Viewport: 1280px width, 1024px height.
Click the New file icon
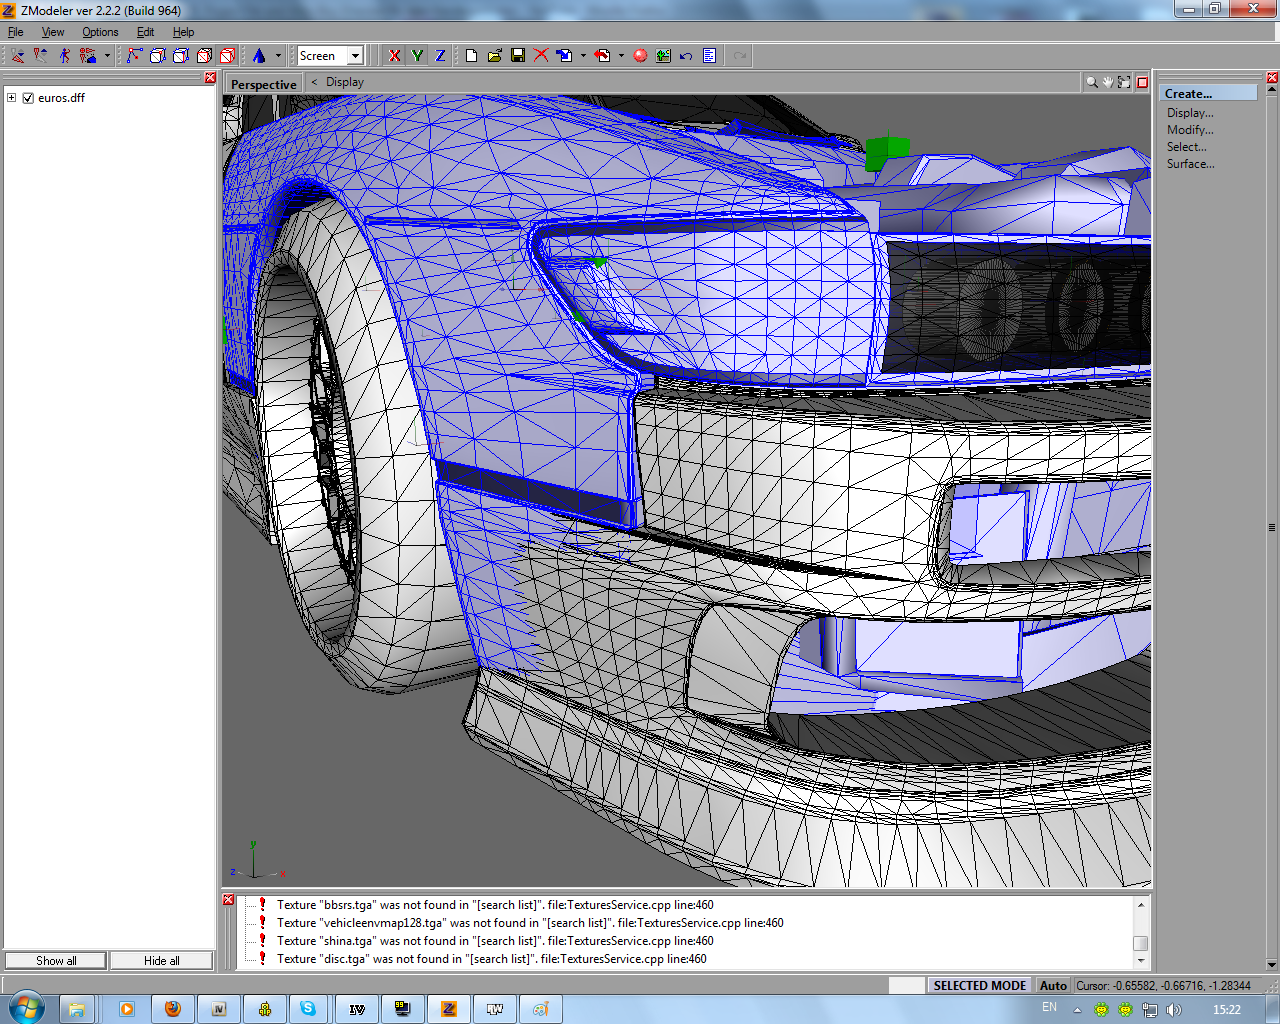click(x=471, y=56)
